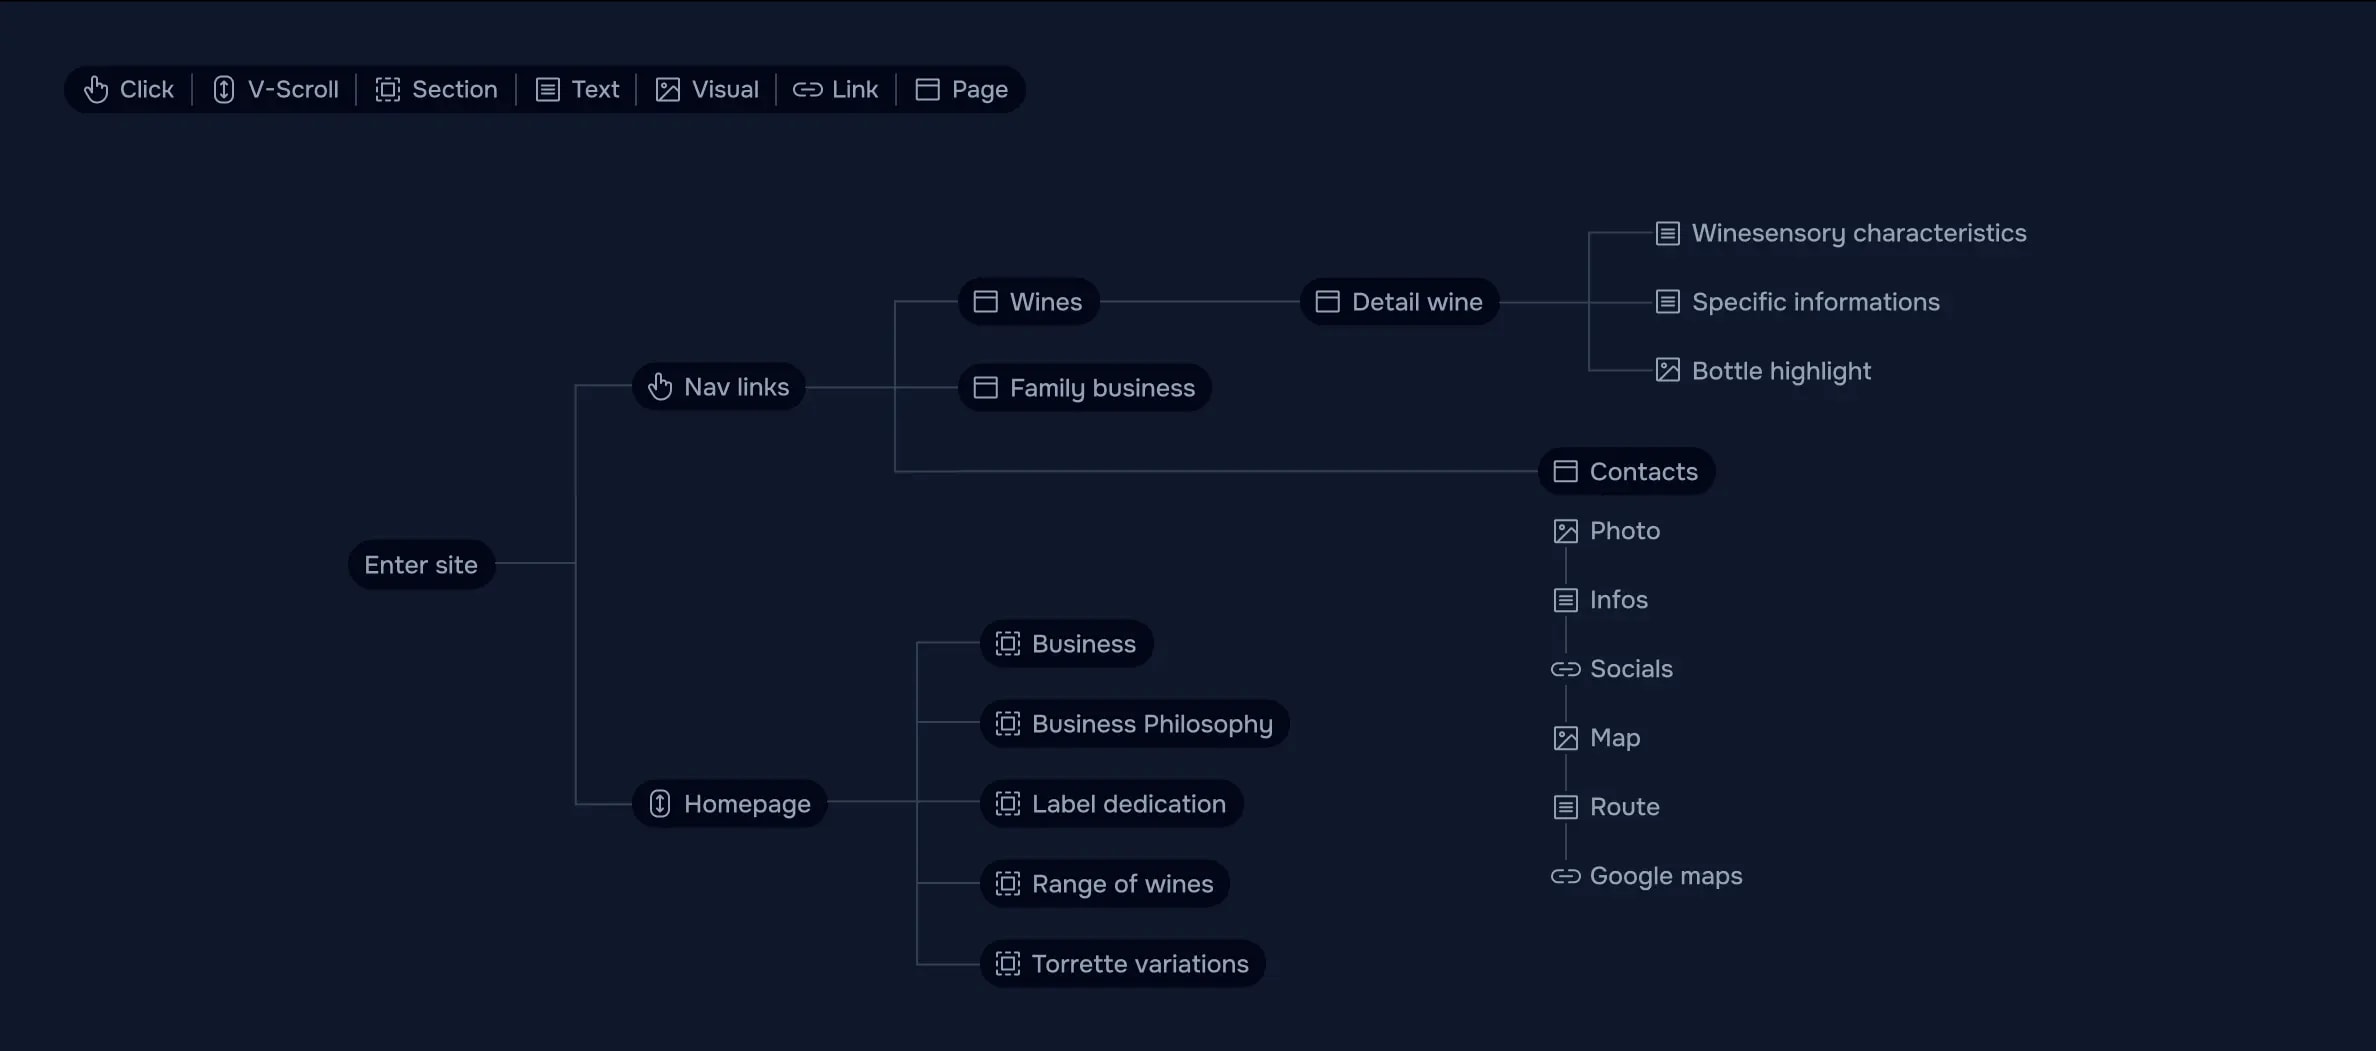Viewport: 2376px width, 1051px height.
Task: Click the image icon beside Map
Action: (1566, 738)
